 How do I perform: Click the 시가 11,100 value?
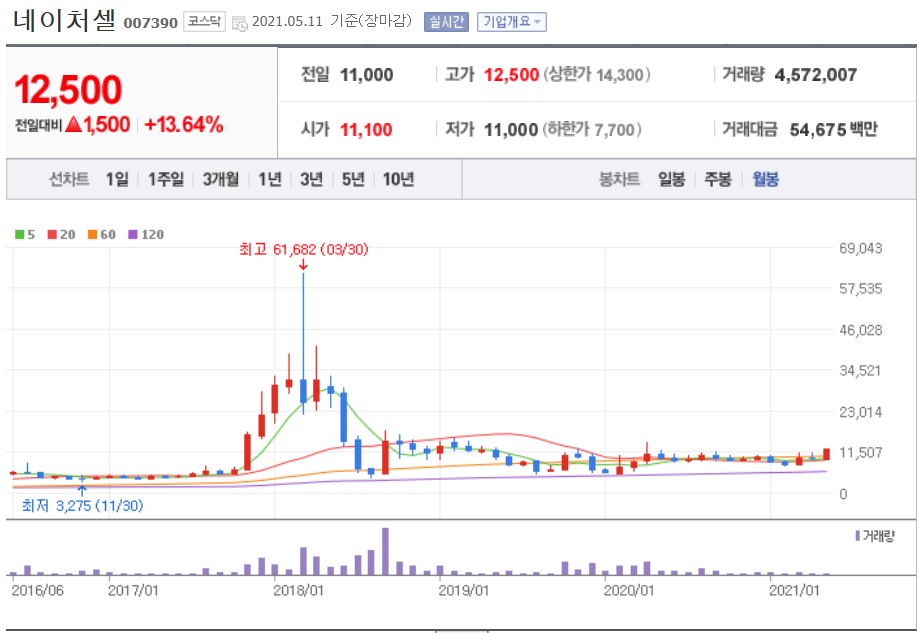(x=366, y=129)
